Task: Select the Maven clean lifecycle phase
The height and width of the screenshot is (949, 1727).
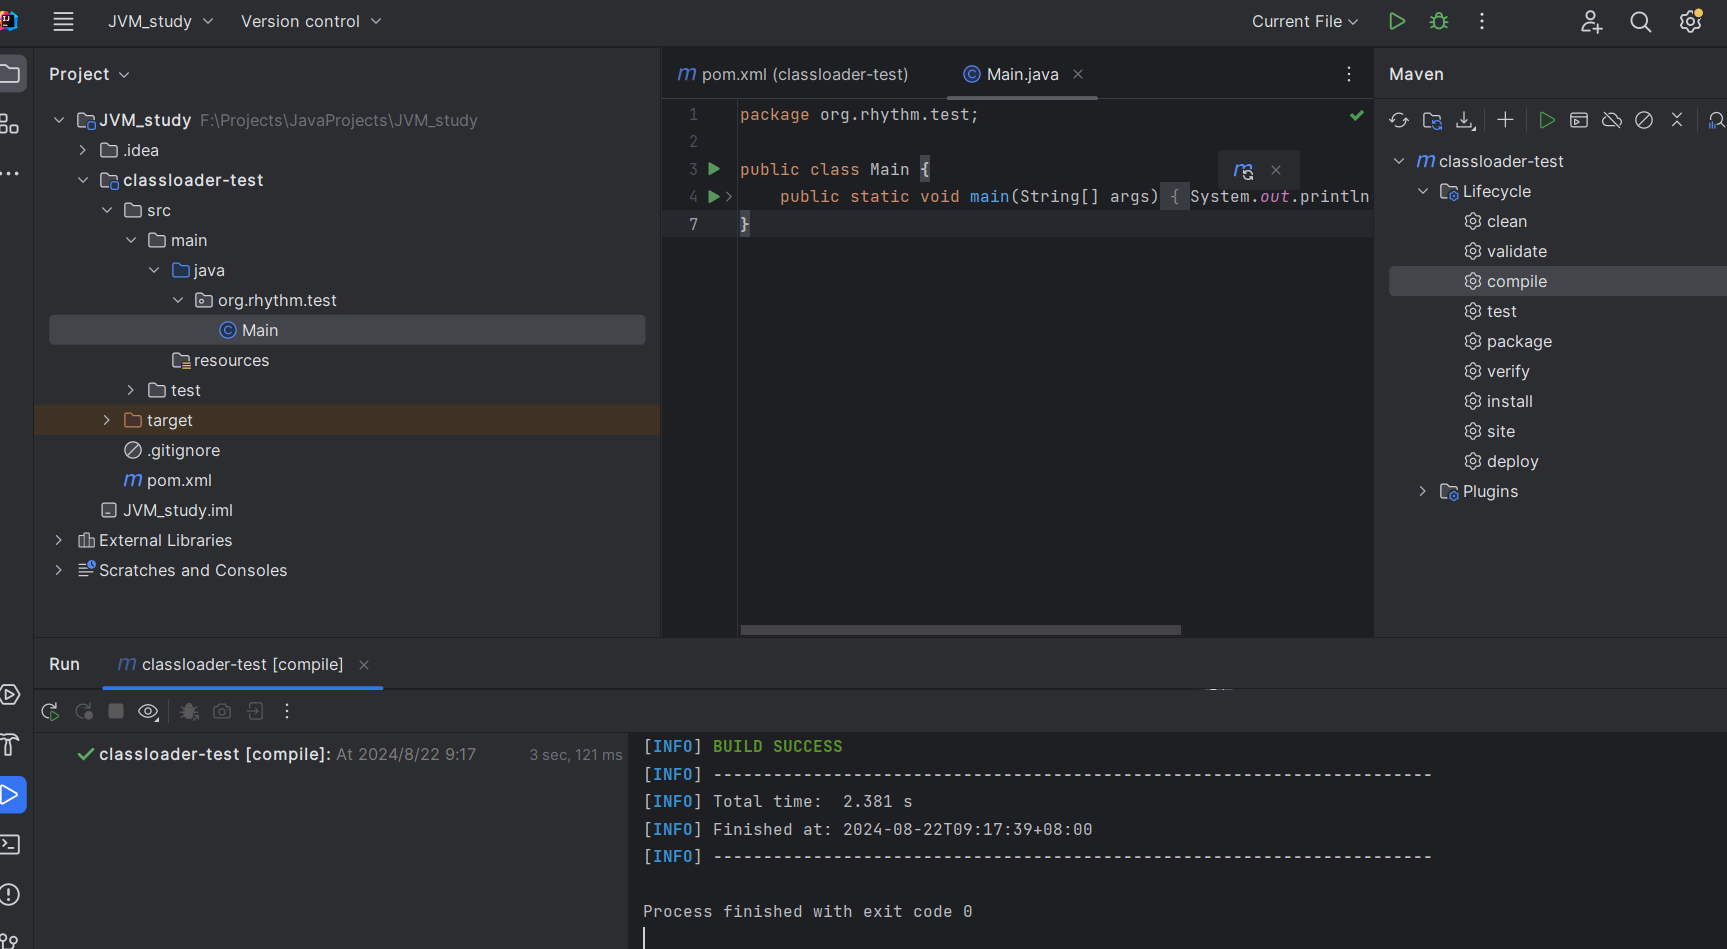Action: 1506,221
